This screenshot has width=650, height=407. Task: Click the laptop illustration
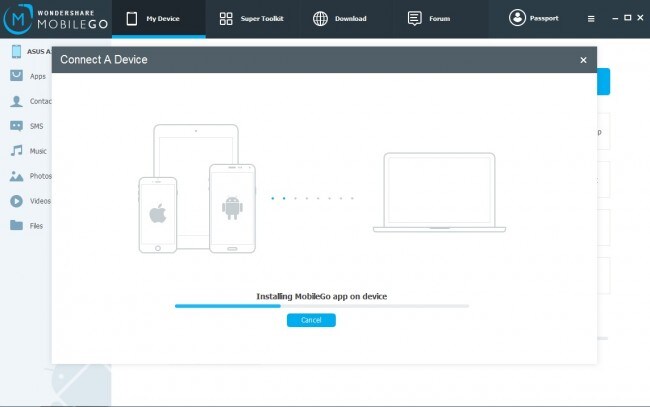tap(439, 192)
